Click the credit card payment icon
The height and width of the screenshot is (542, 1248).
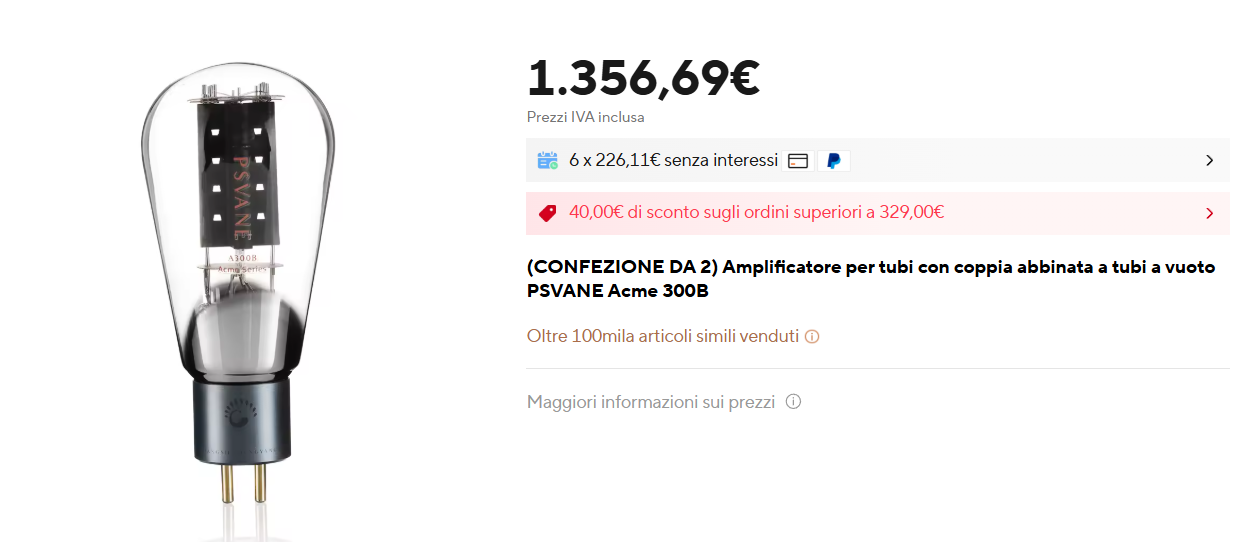tap(798, 161)
